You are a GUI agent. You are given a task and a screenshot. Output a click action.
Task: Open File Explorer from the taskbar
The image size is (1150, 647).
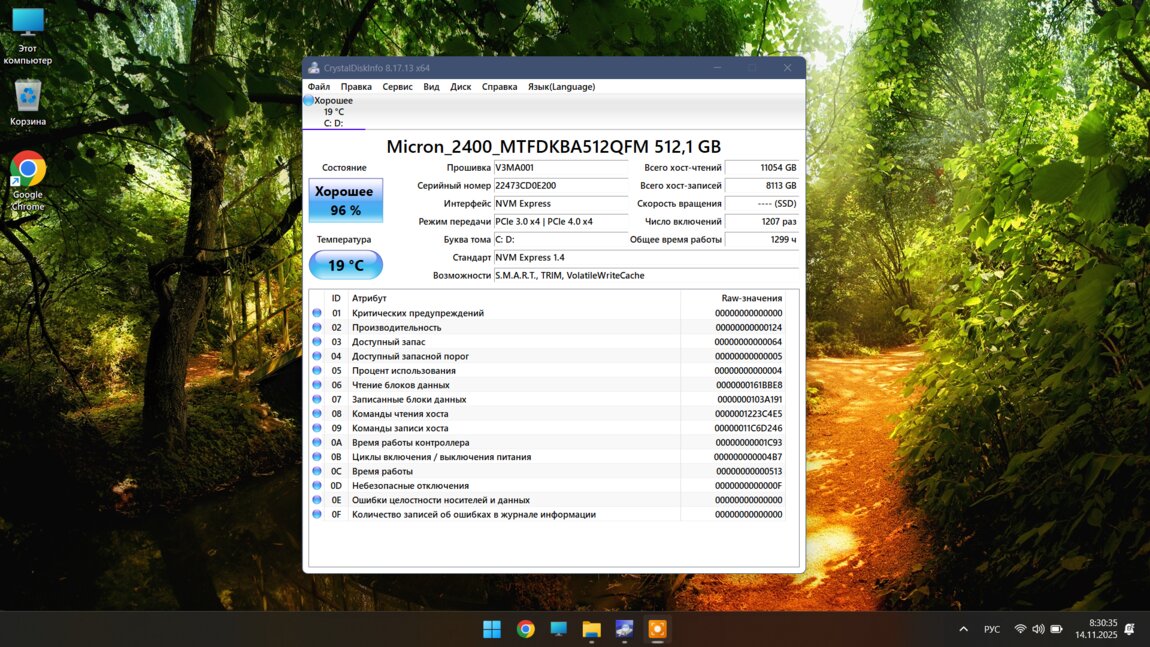tap(591, 629)
